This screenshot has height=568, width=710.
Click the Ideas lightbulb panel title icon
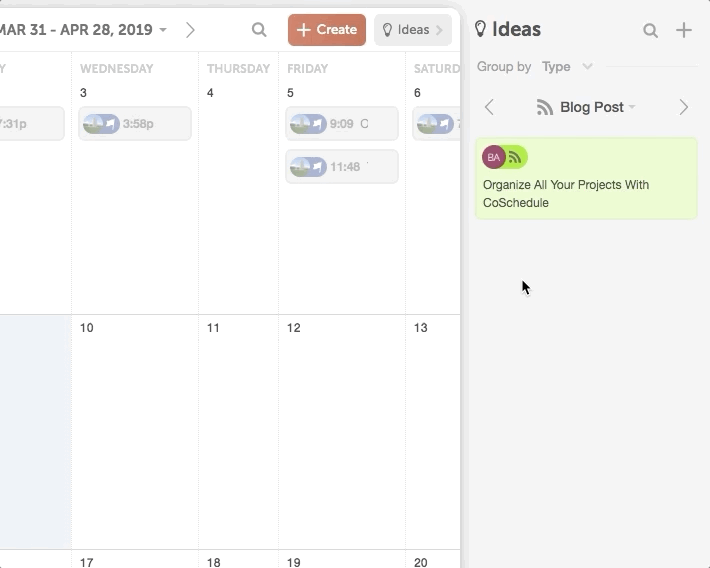[x=480, y=29]
